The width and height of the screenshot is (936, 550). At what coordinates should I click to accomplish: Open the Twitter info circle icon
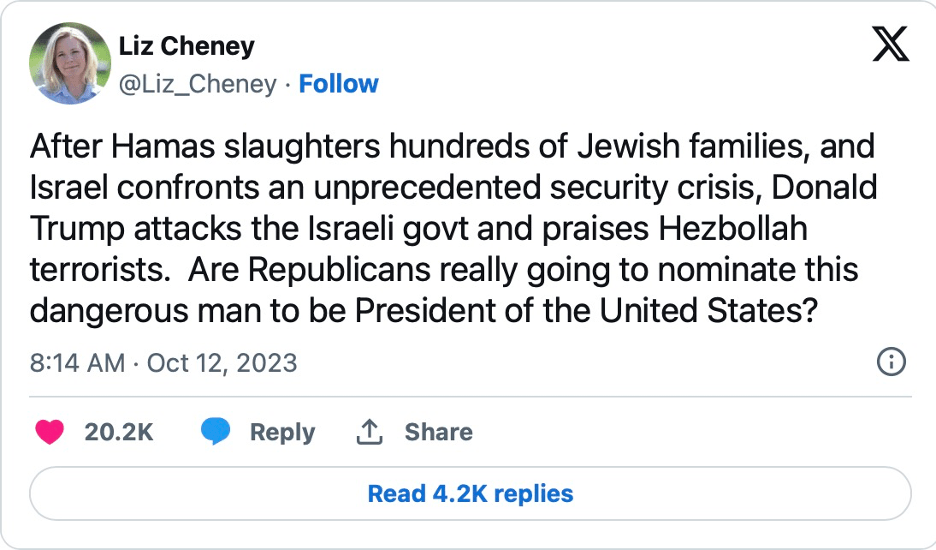890,361
